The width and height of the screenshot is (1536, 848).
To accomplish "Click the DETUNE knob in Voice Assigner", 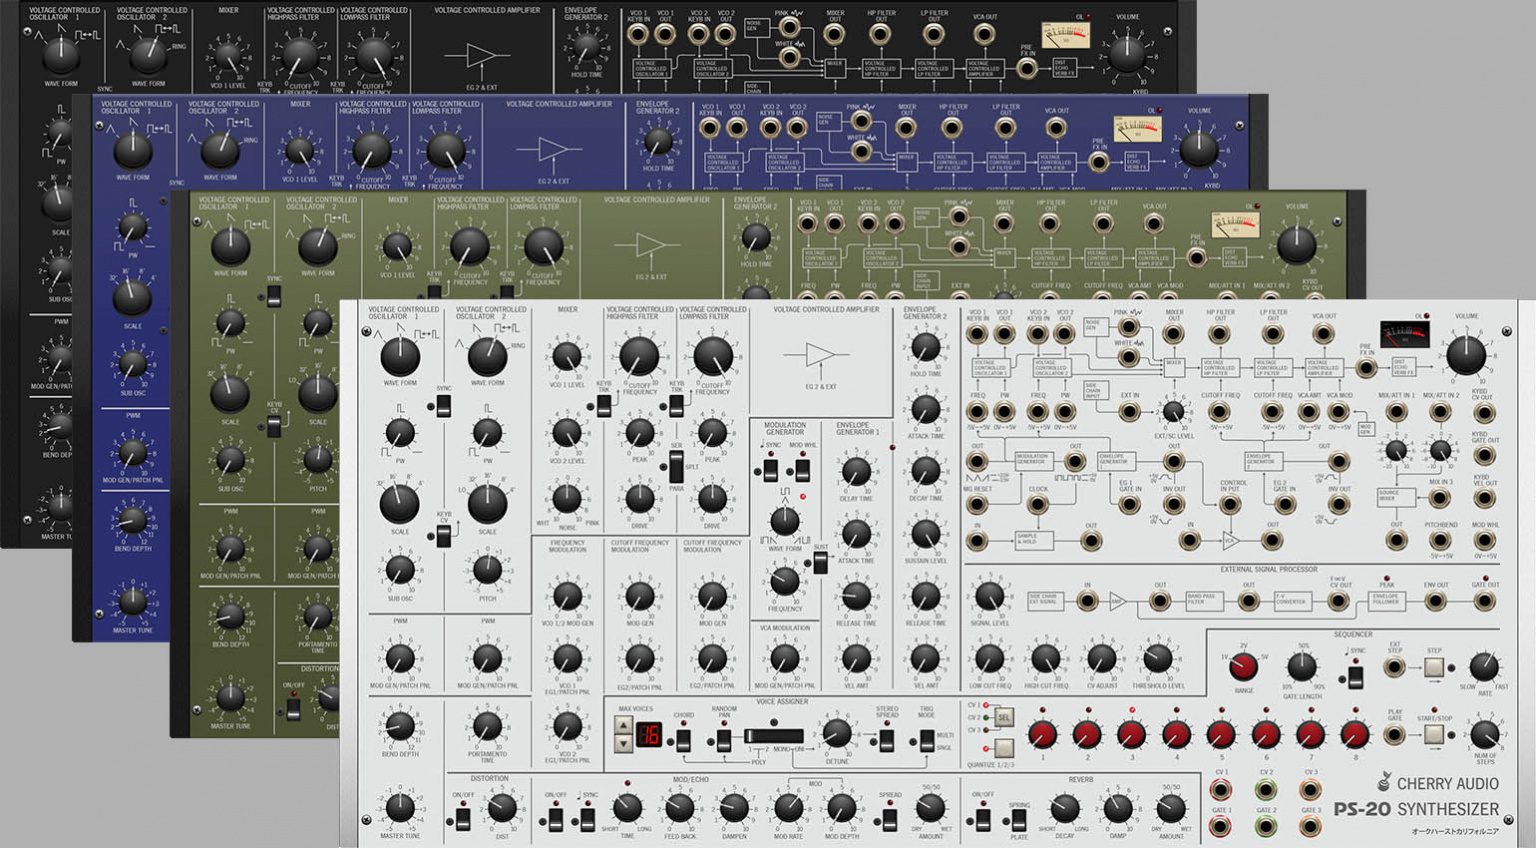I will point(836,736).
